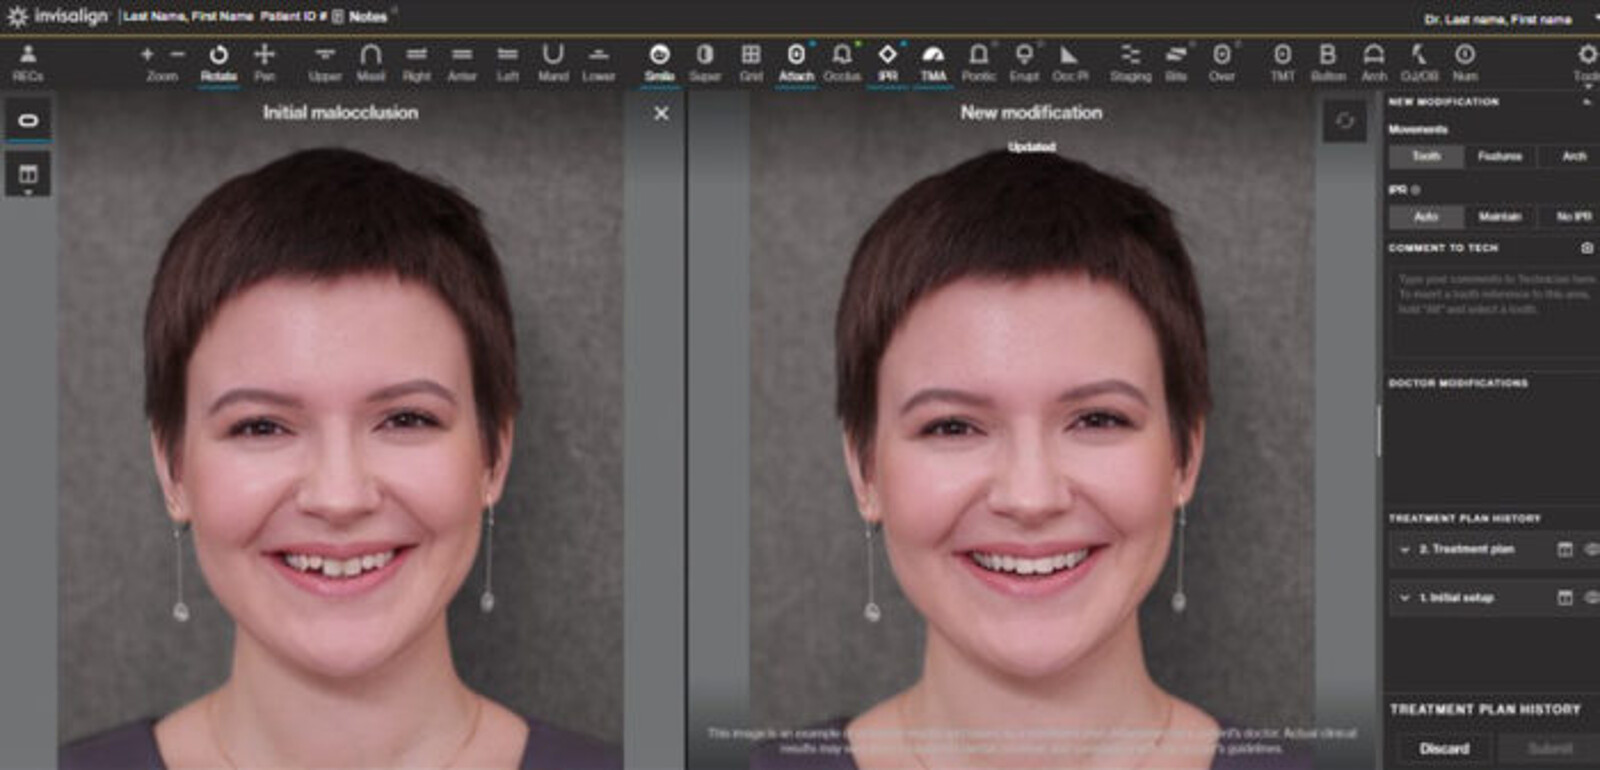
Task: Select Maintain under IPR options
Action: (1499, 217)
